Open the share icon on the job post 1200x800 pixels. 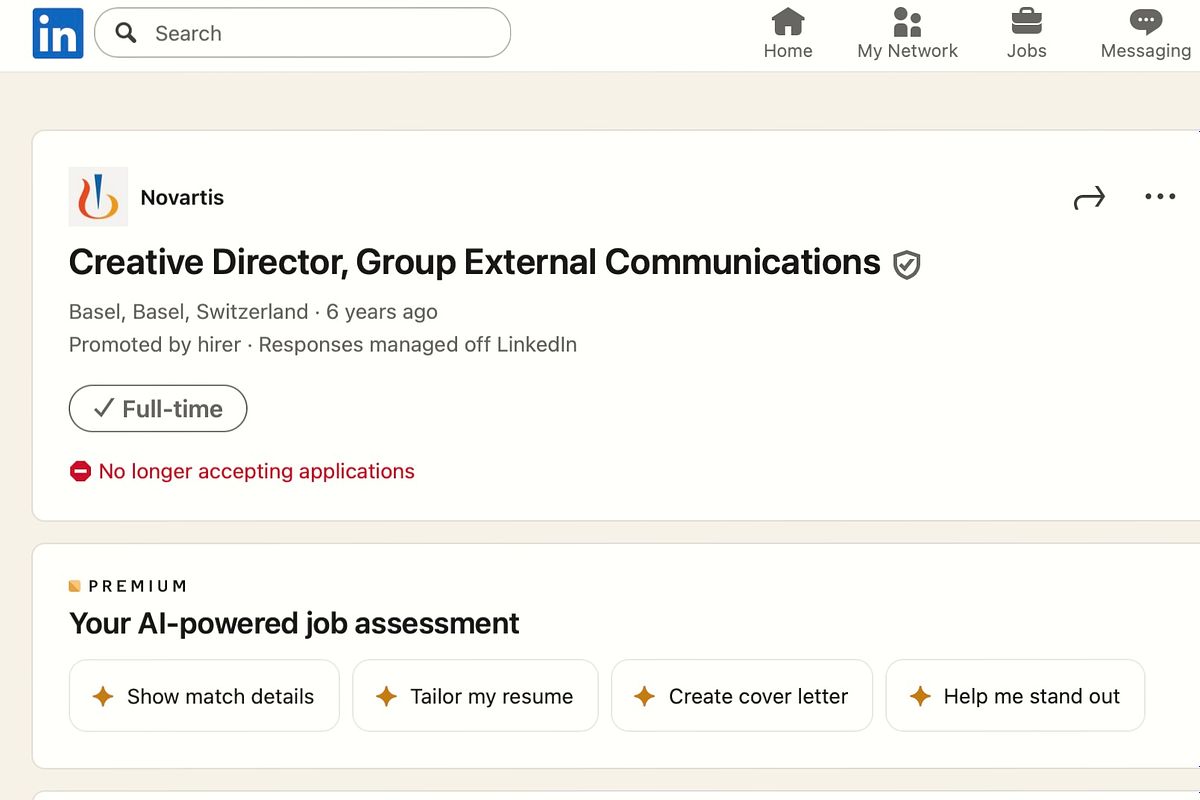1089,197
